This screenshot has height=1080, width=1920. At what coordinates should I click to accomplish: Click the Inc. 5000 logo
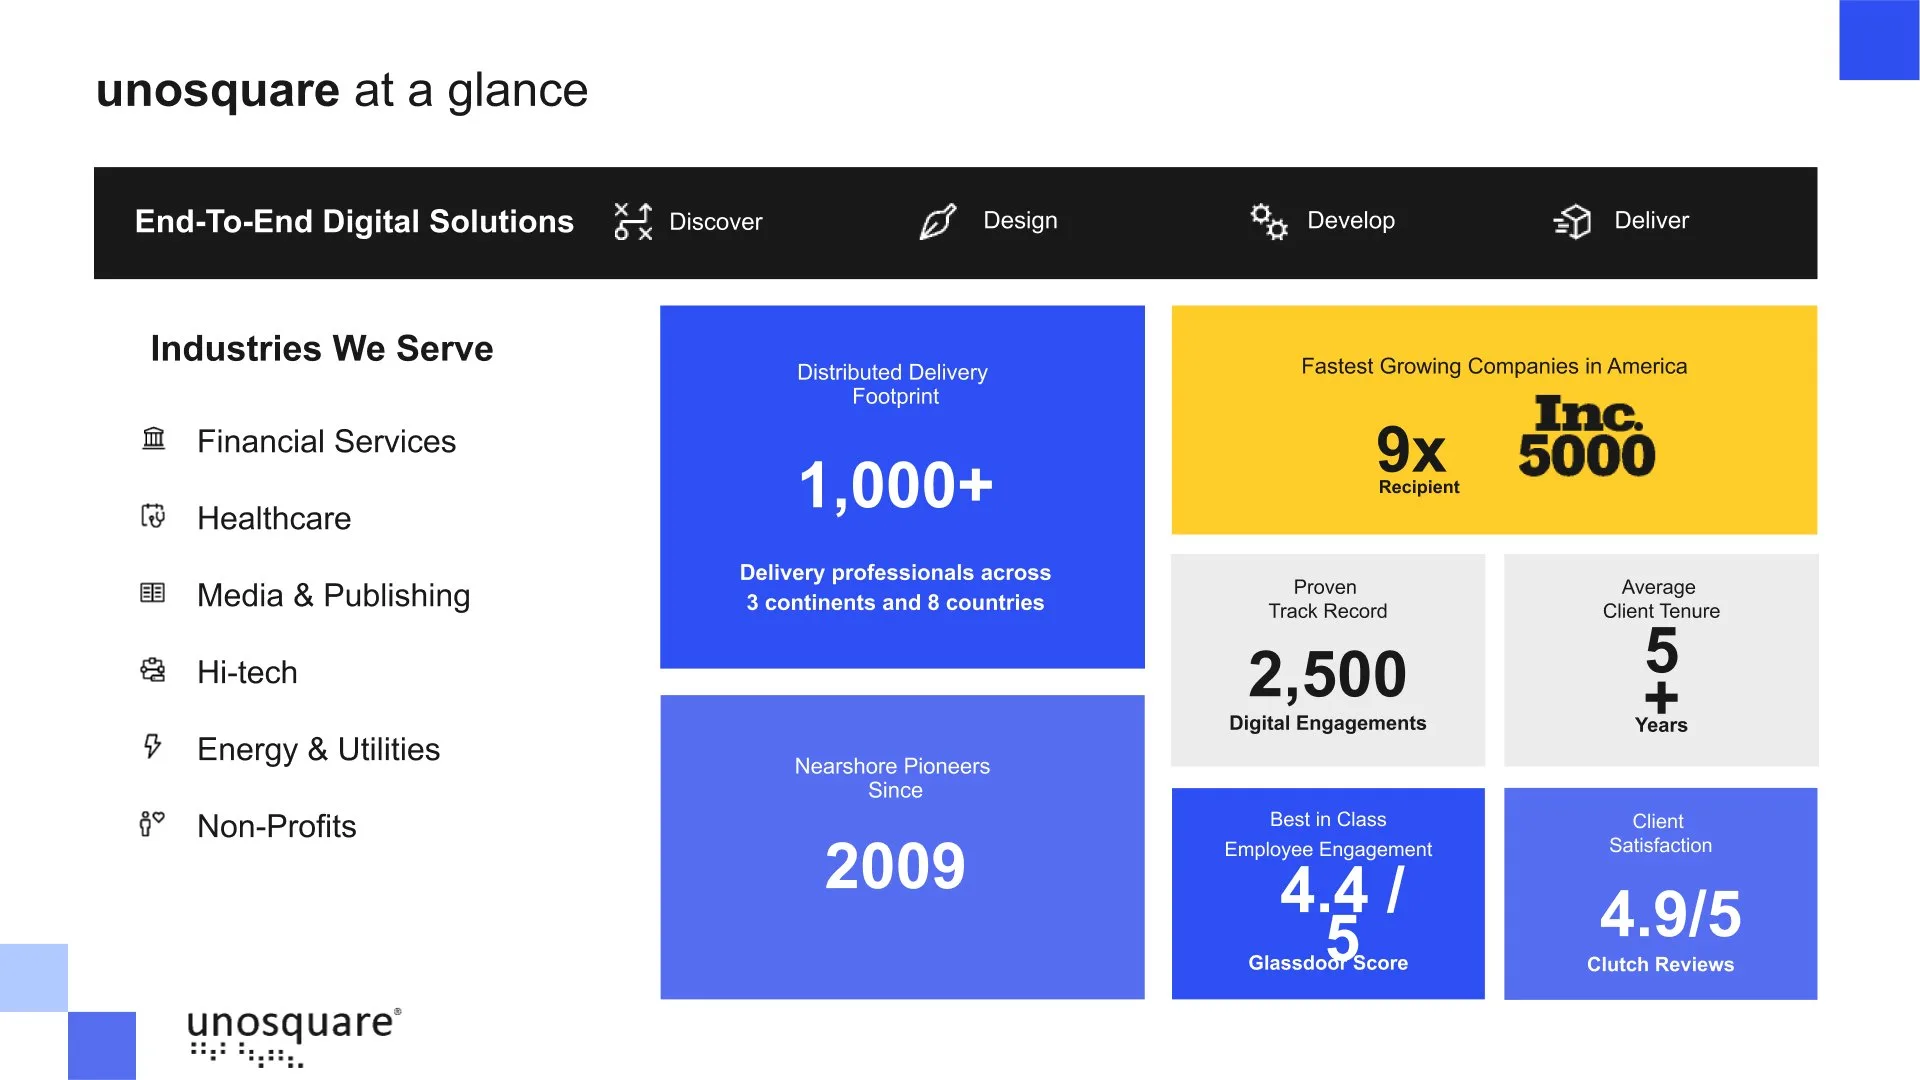tap(1587, 435)
